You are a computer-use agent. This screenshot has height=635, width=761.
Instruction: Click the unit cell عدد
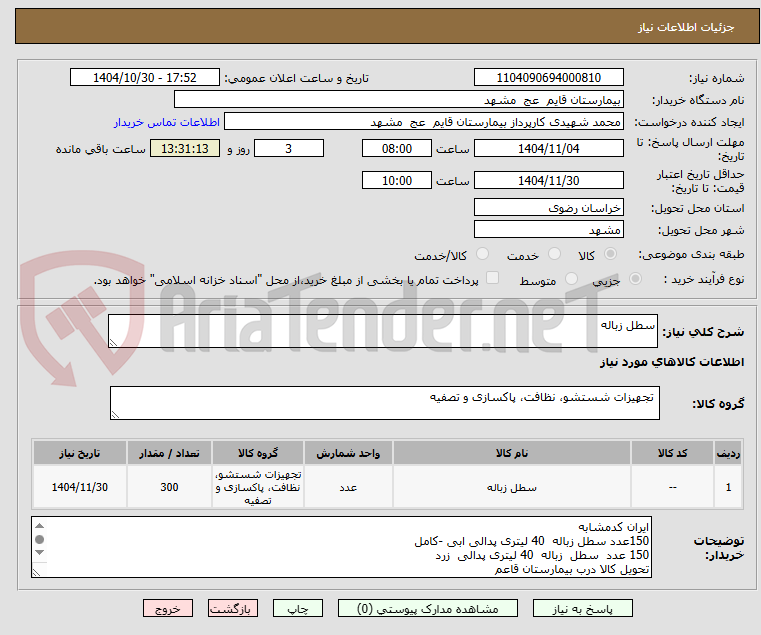(x=348, y=487)
